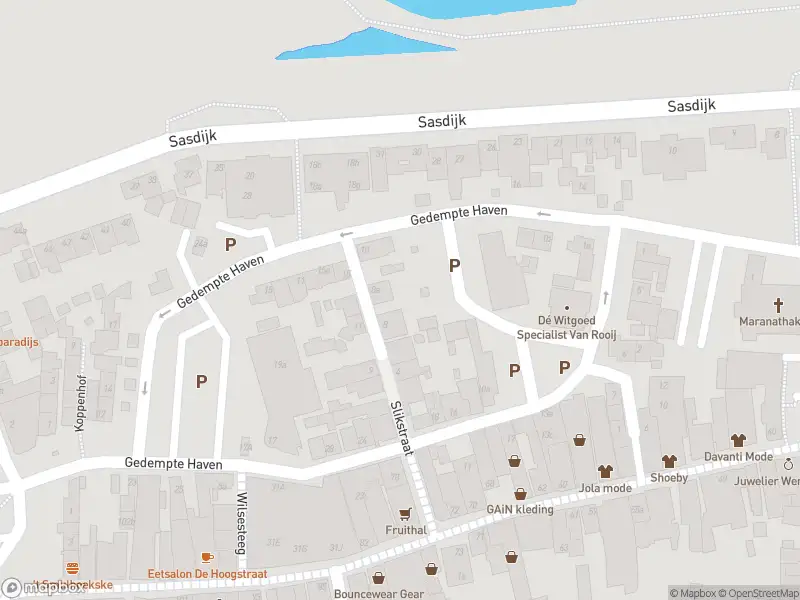Select the Bouncewear Gear basket icon
This screenshot has width=800, height=600.
[x=378, y=578]
